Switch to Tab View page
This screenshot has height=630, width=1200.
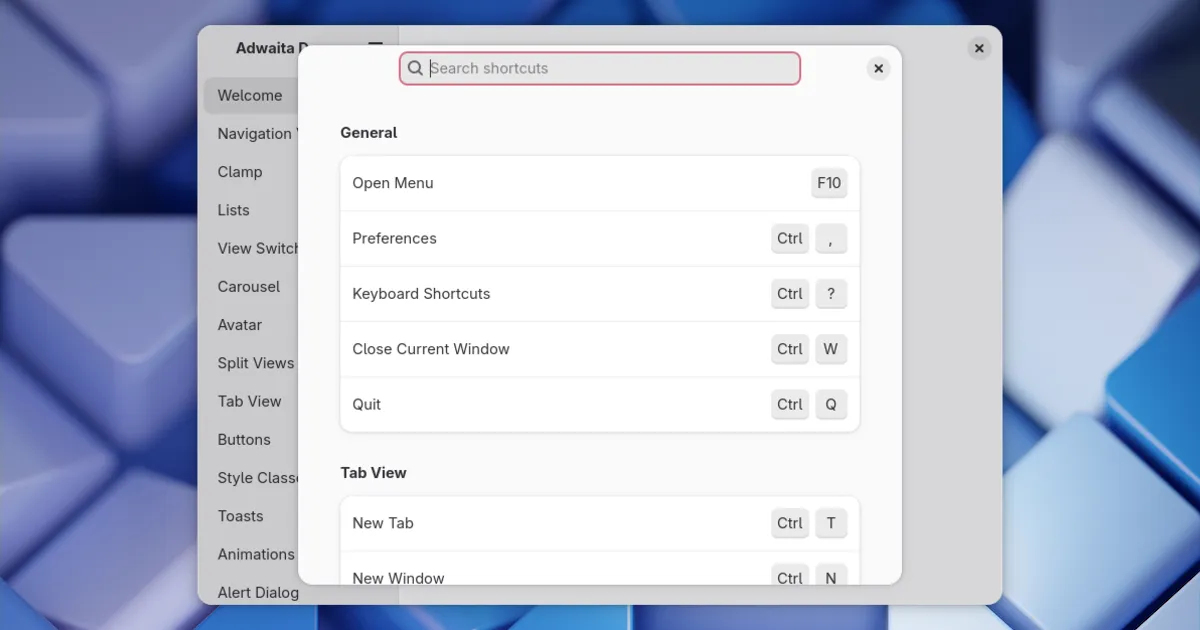click(x=250, y=401)
